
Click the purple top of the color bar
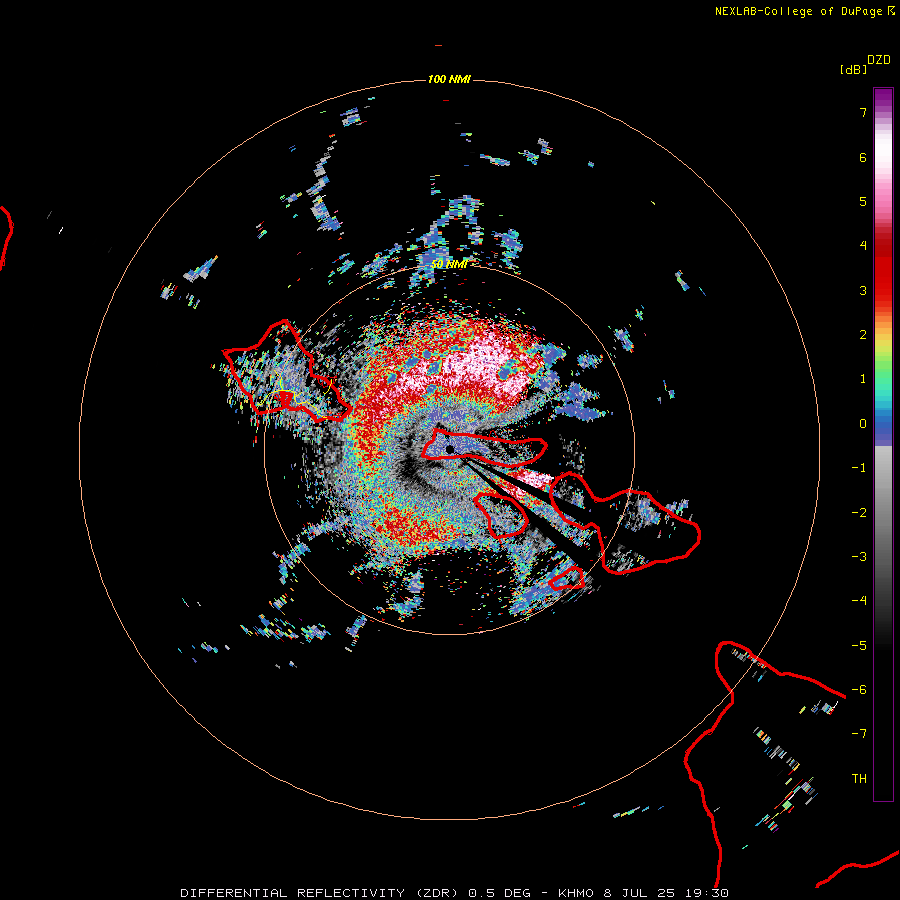pos(883,98)
